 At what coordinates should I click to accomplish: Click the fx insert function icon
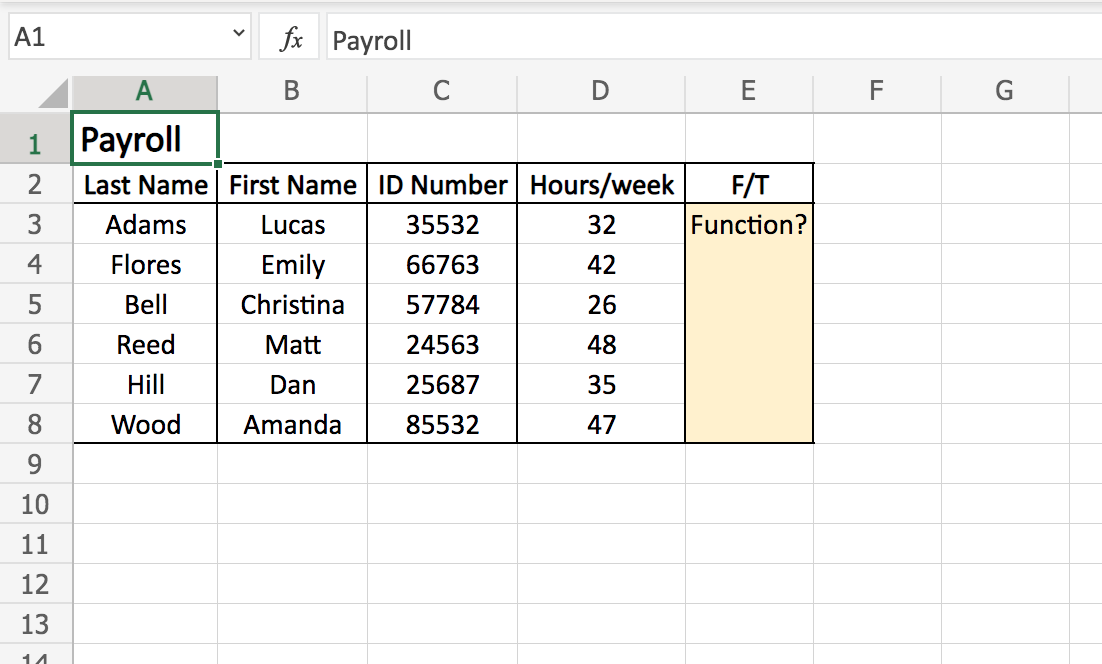290,40
